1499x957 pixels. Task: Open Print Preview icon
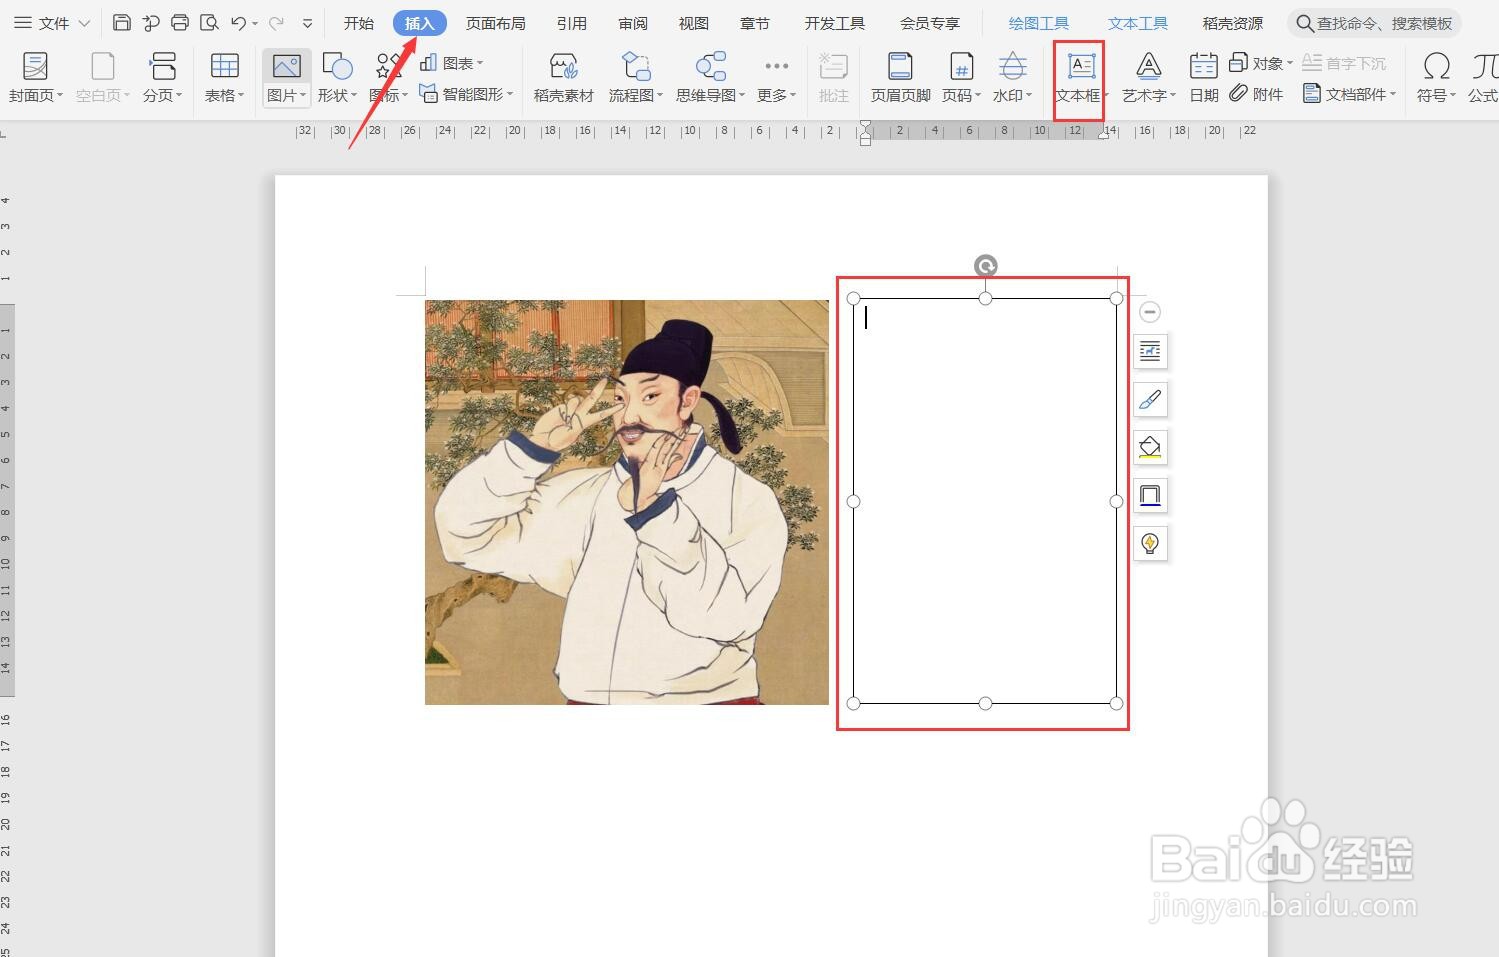[209, 22]
